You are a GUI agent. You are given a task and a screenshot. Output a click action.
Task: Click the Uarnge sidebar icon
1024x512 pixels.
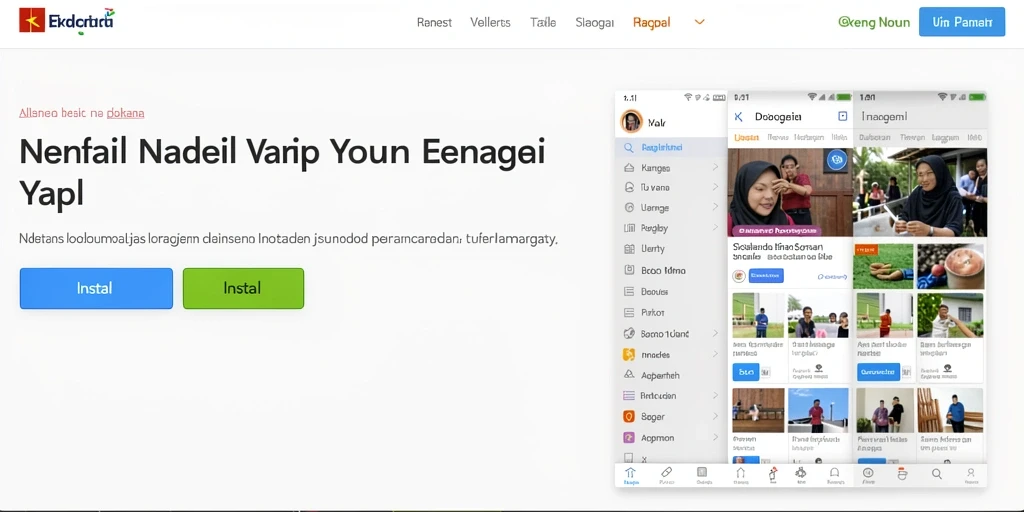629,208
